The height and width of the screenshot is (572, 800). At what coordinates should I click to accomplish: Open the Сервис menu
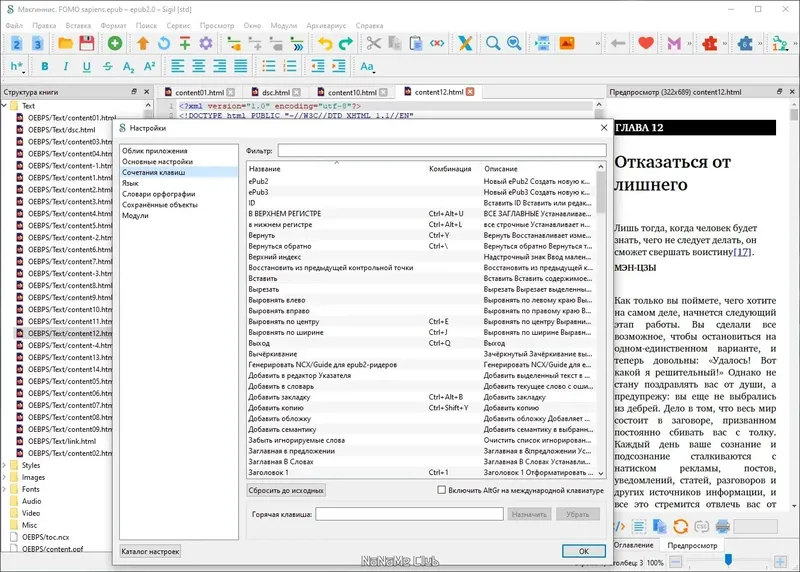[x=178, y=26]
